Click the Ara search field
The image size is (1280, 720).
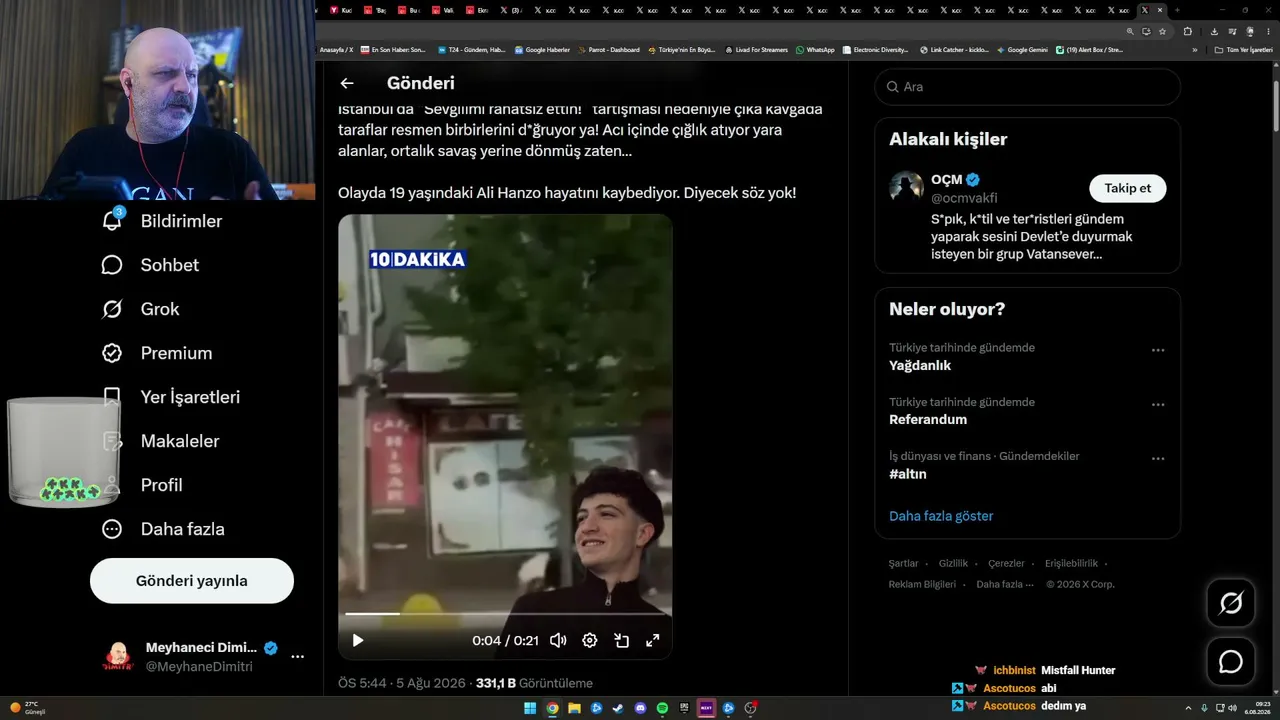pos(1027,87)
